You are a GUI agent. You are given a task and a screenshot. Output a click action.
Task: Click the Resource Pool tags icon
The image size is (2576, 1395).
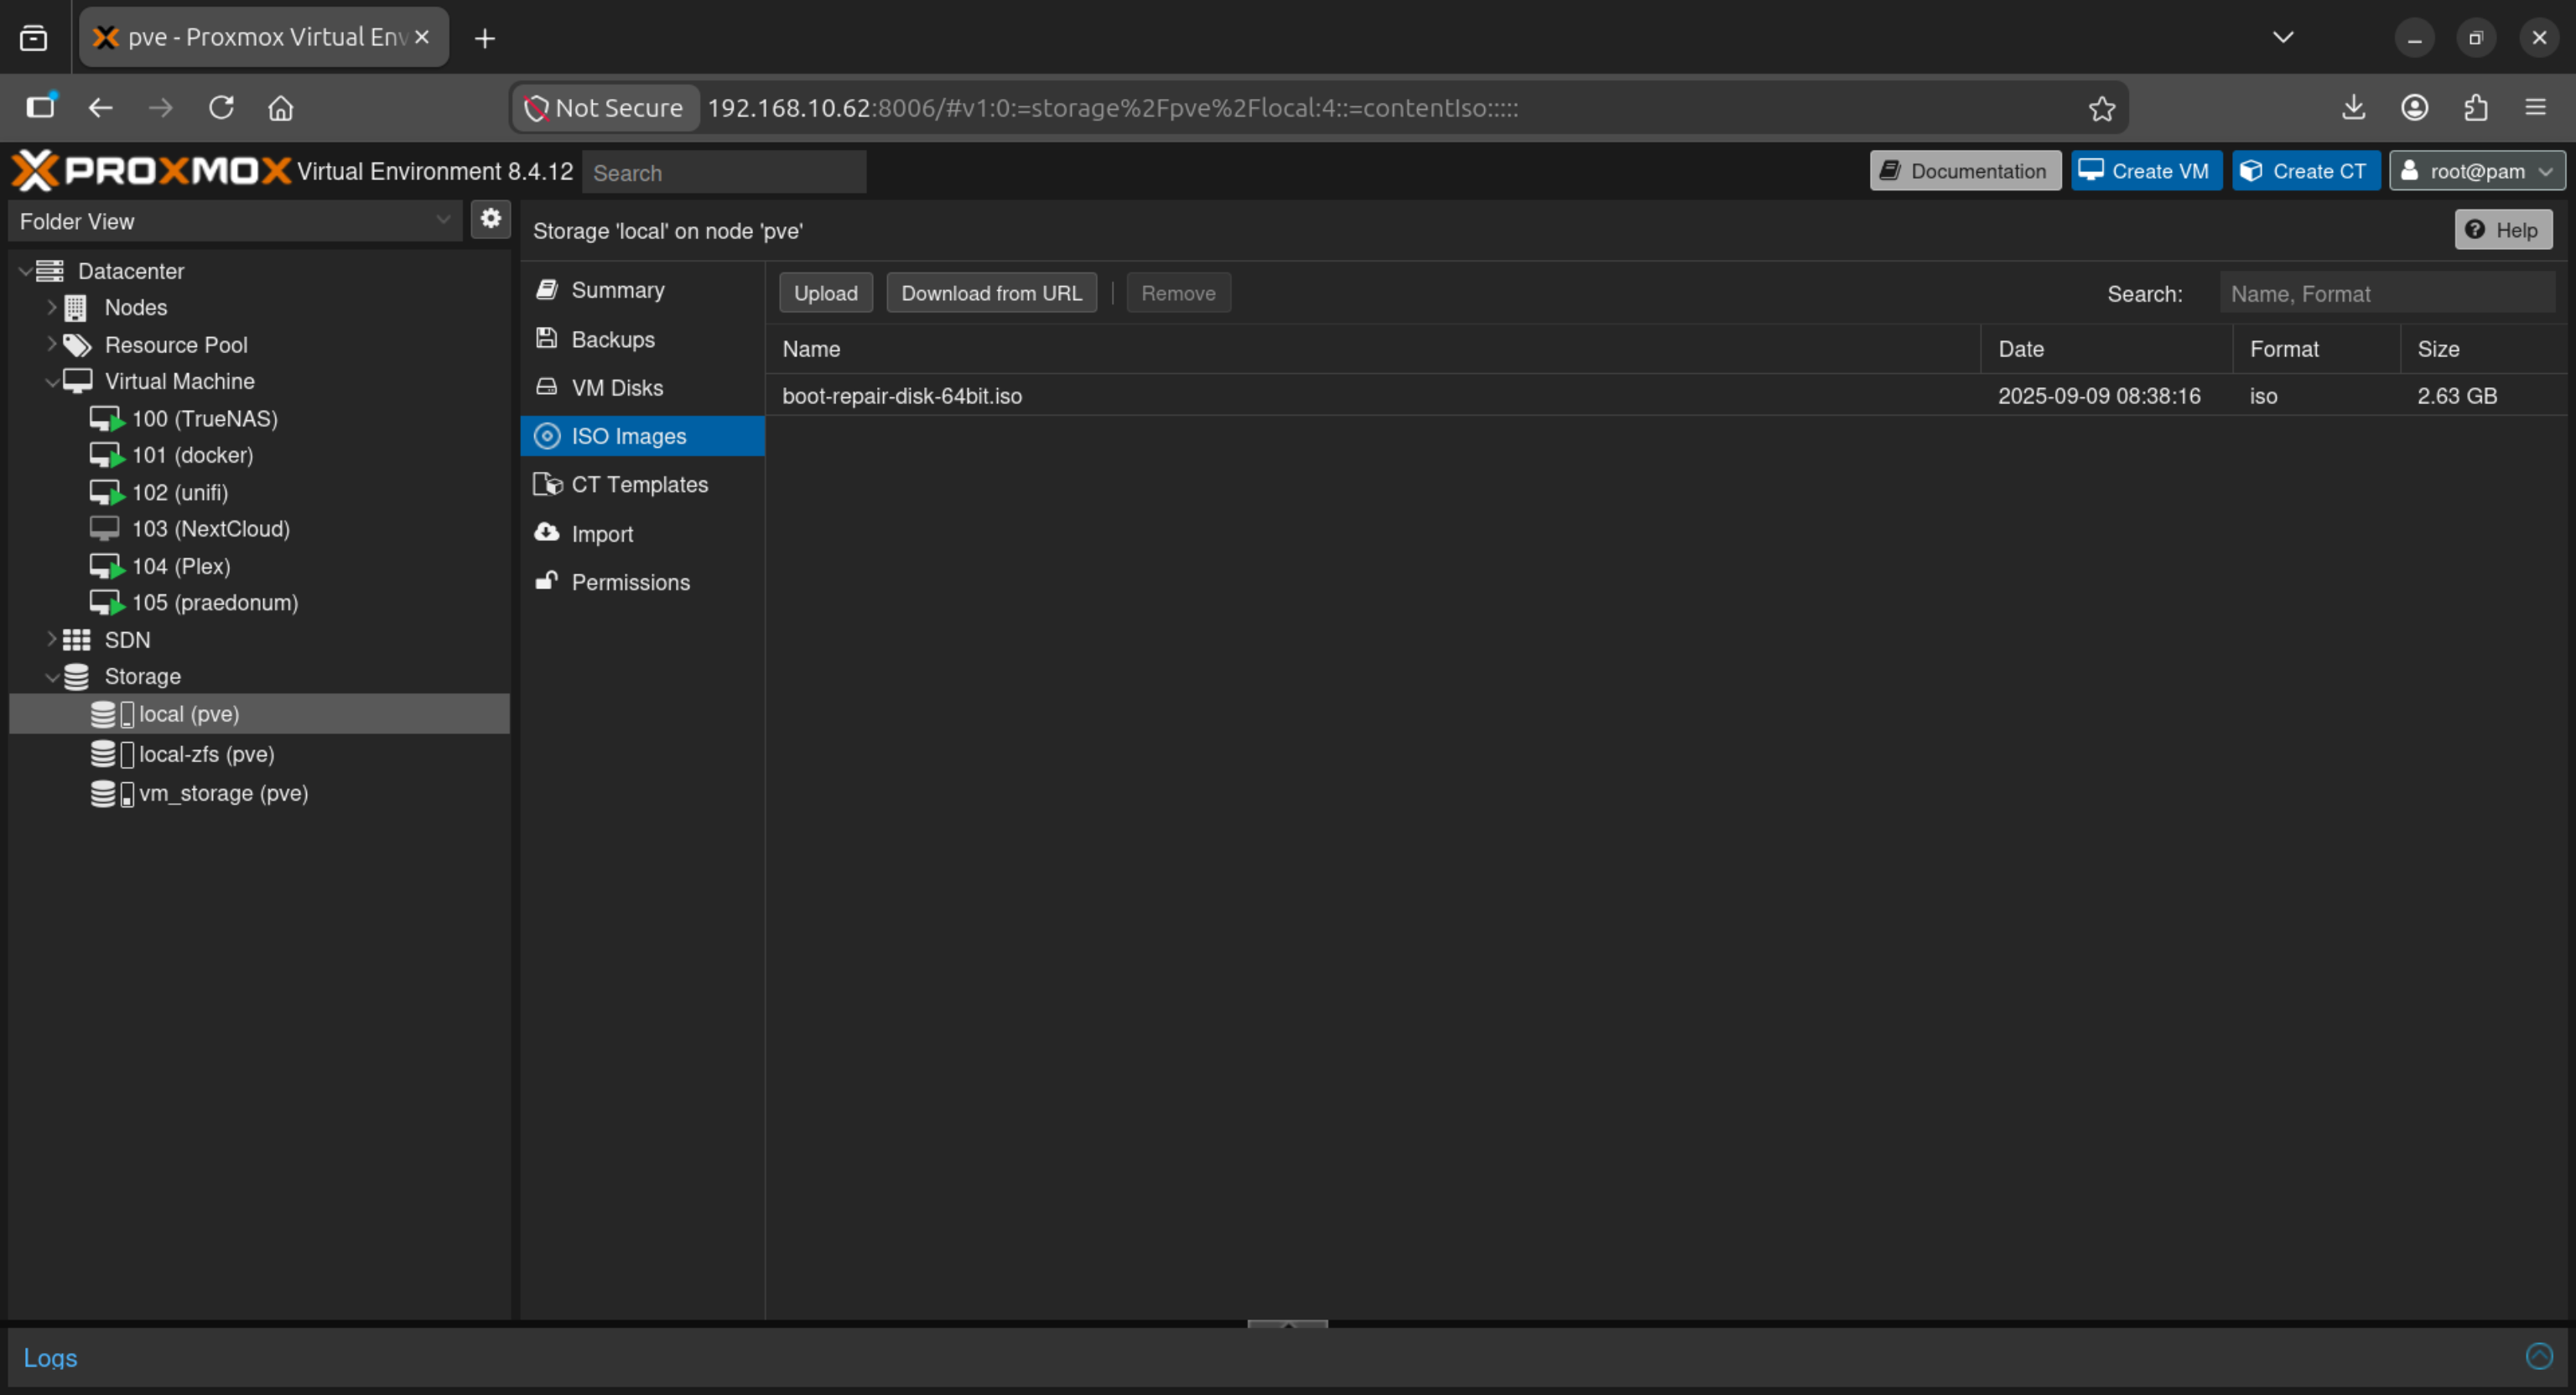(x=77, y=345)
